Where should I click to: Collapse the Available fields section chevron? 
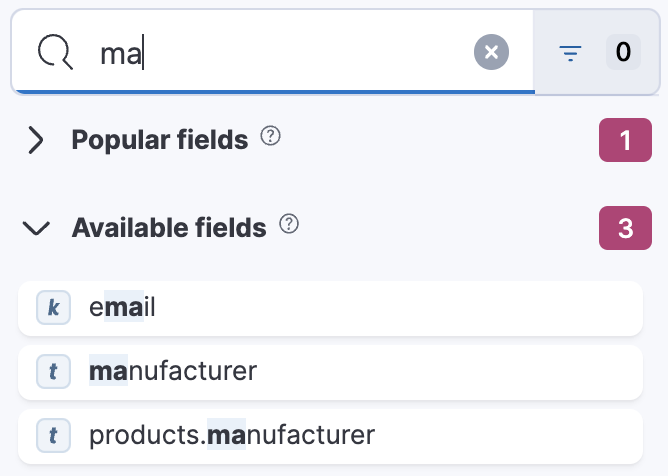(x=37, y=228)
